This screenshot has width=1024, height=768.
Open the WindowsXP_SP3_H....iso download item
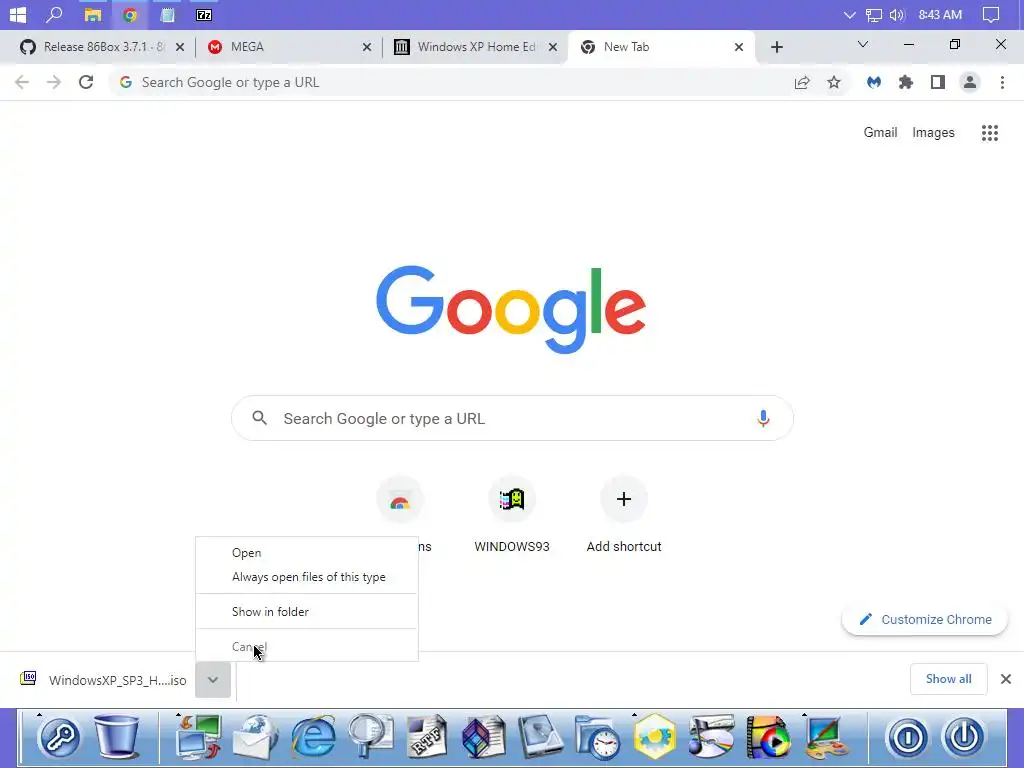pyautogui.click(x=104, y=680)
